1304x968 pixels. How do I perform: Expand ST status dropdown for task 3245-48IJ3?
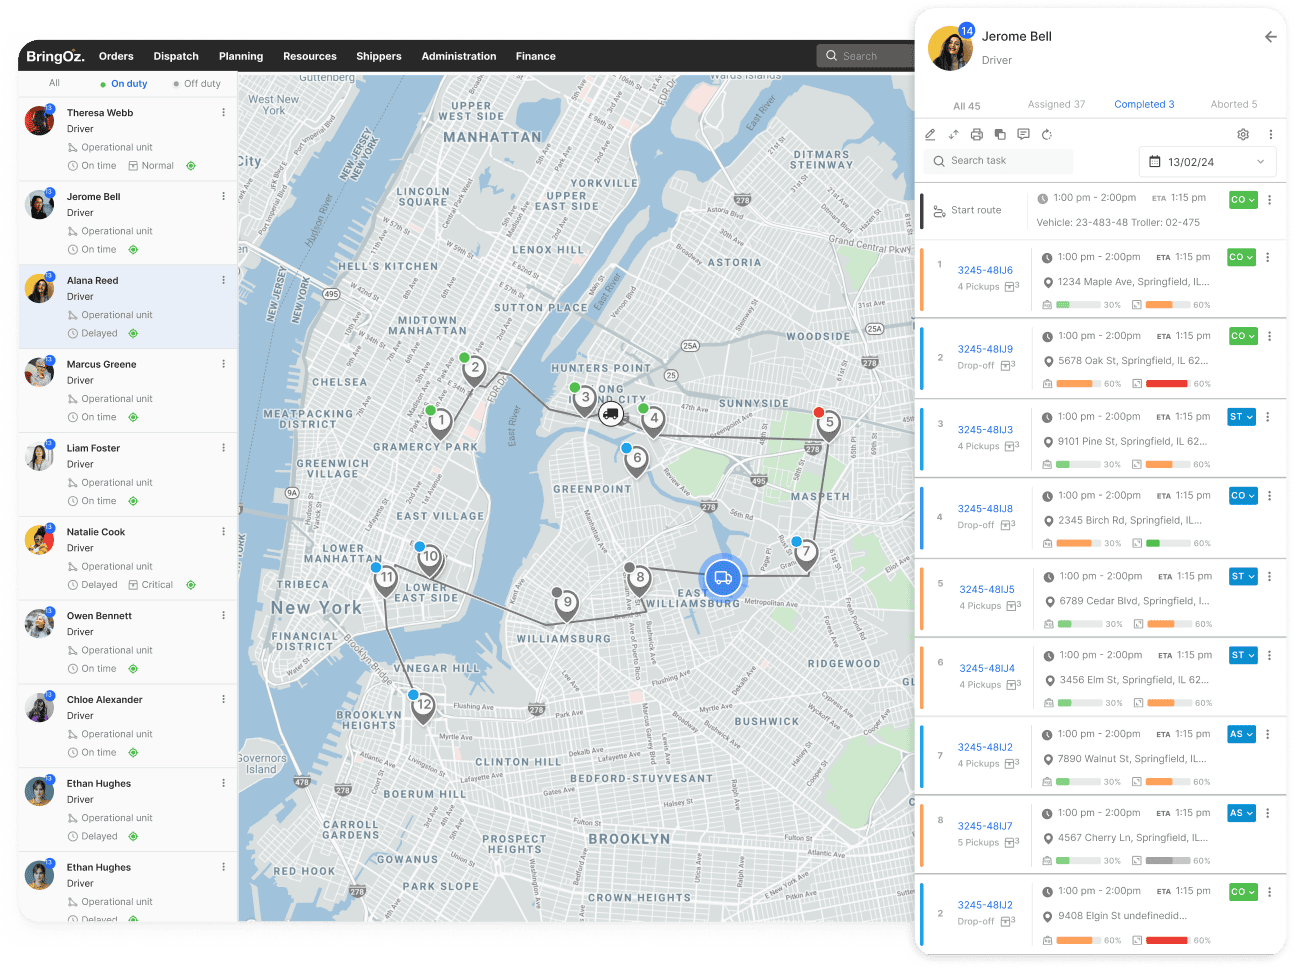1241,417
